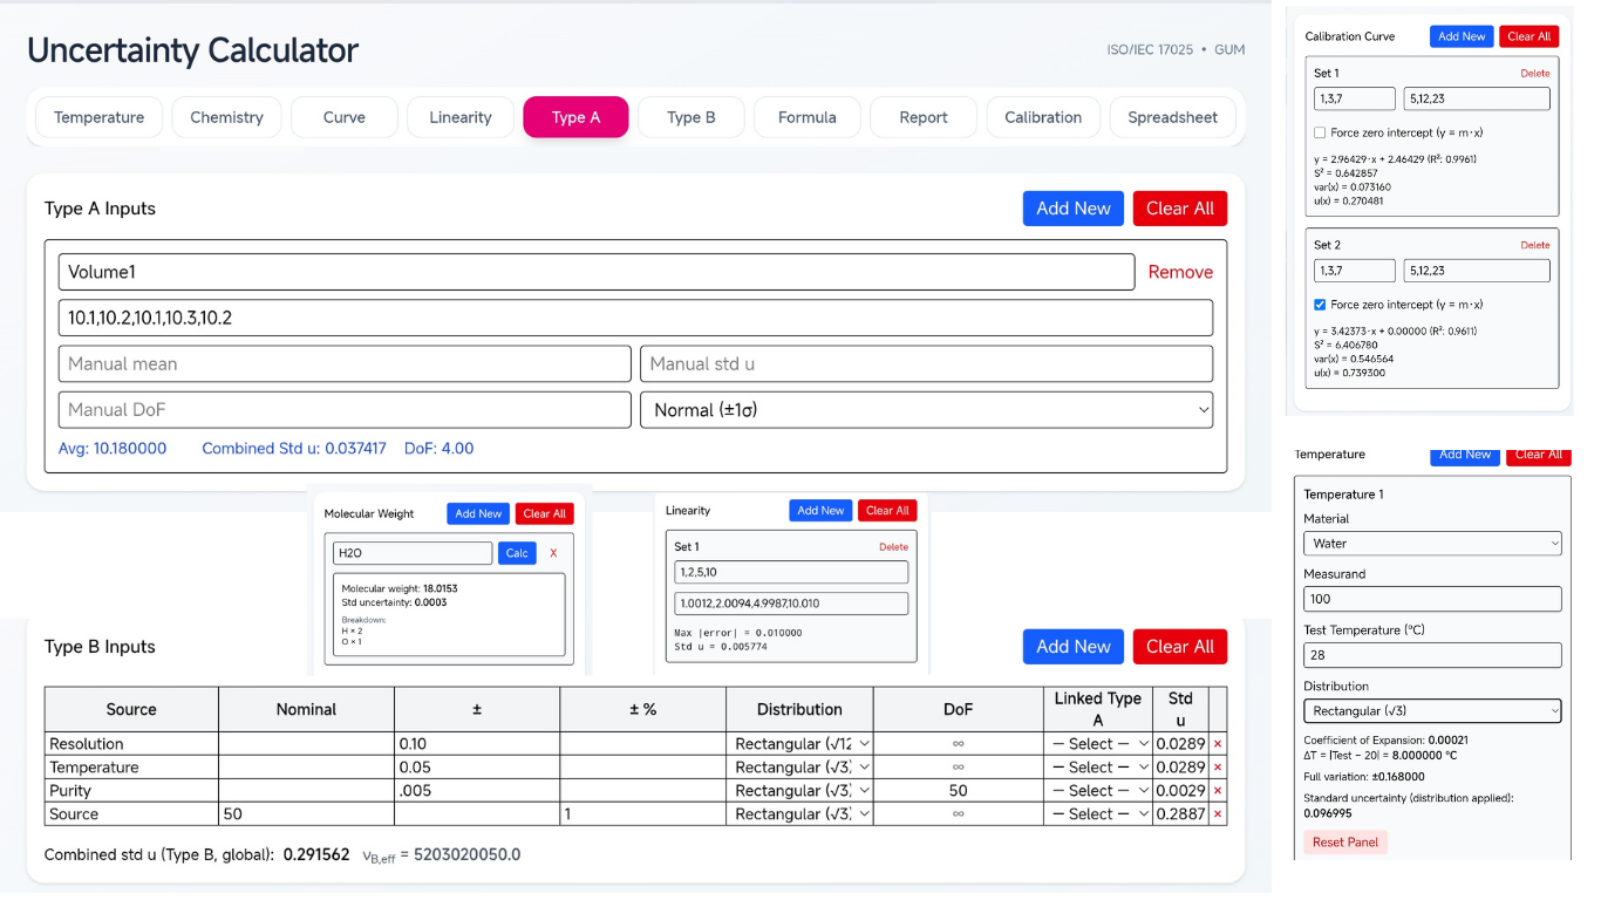Click Remove link beside Volume1
Image resolution: width=1600 pixels, height=900 pixels.
[1180, 272]
